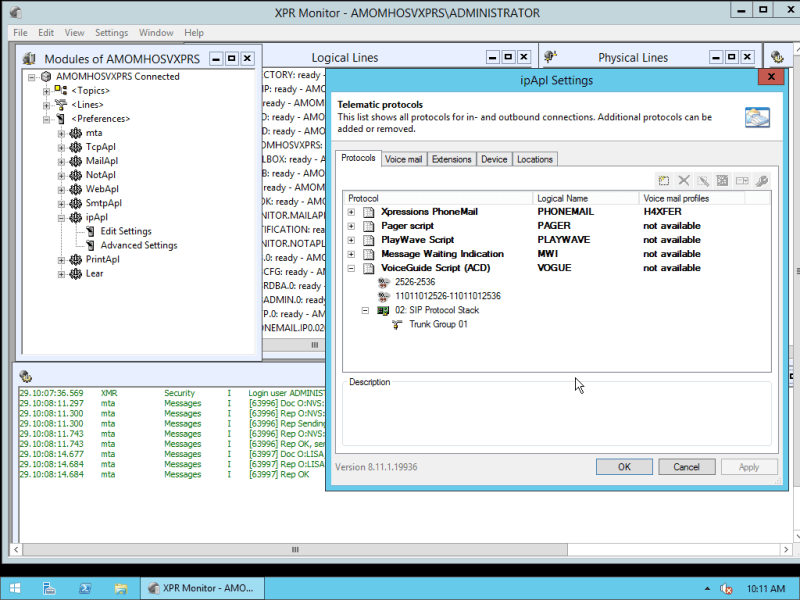800x600 pixels.
Task: Open File Explorer from the taskbar
Action: (120, 588)
